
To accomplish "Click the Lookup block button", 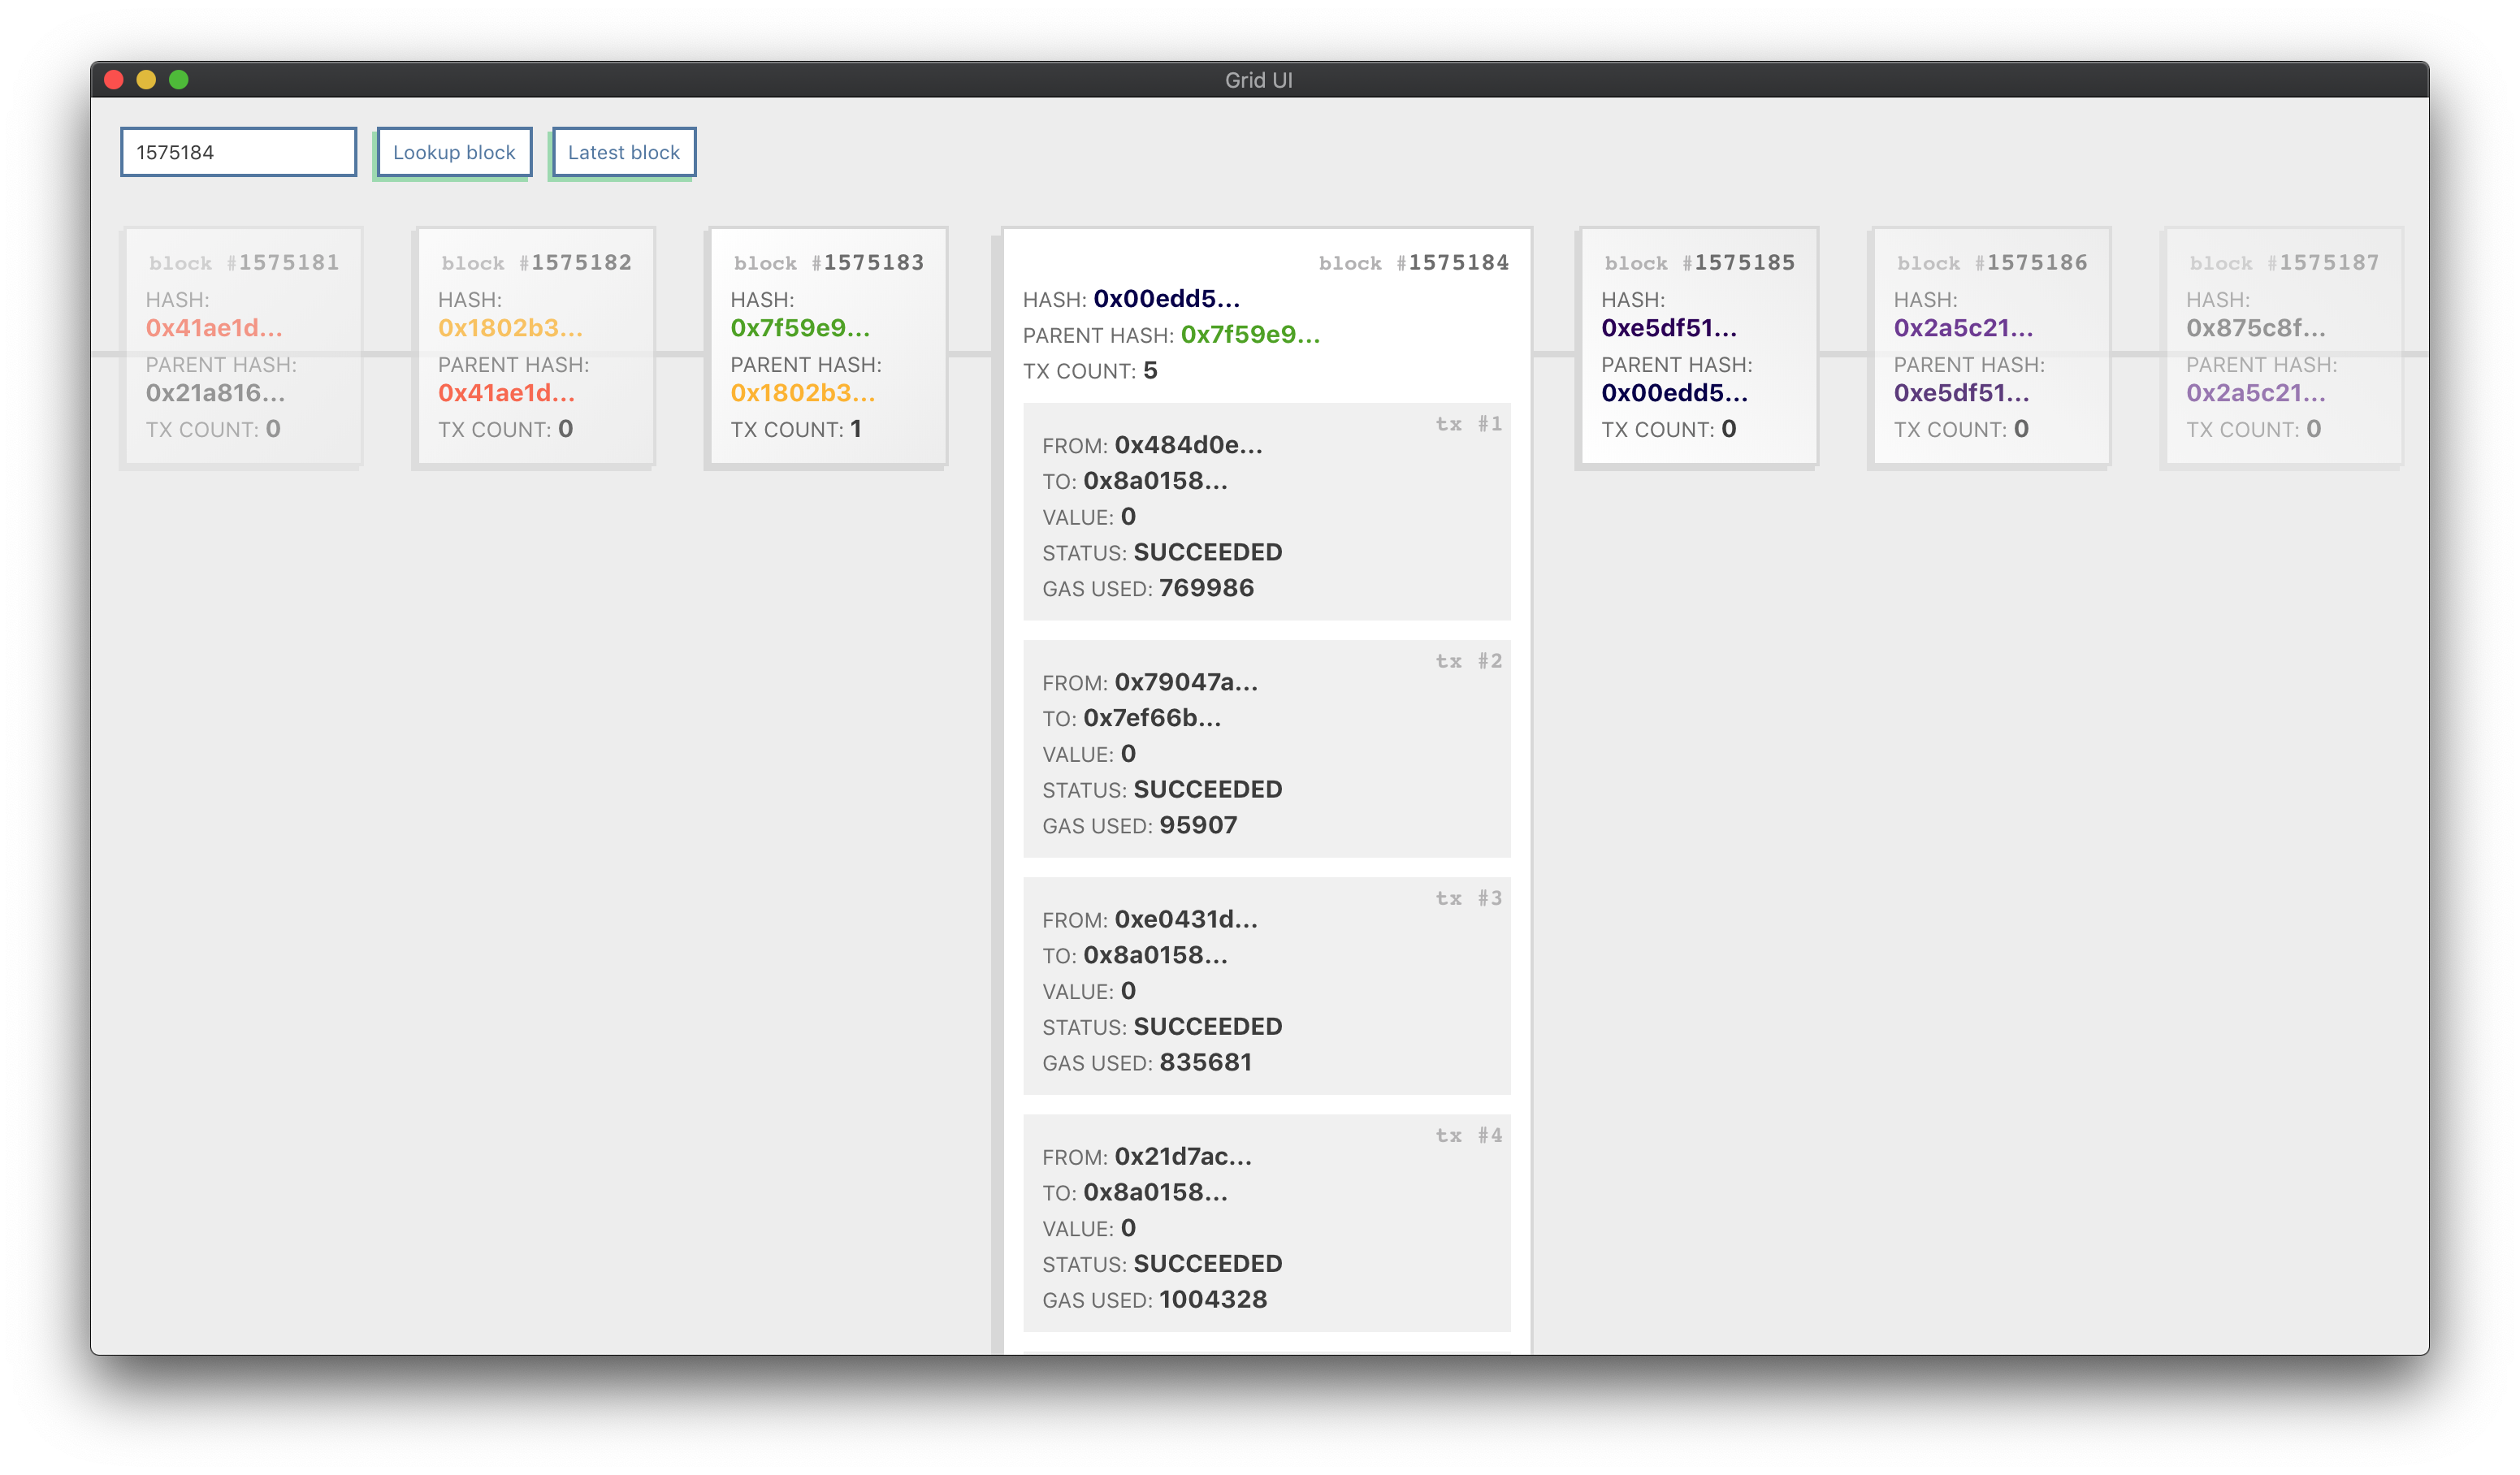I will pos(454,152).
